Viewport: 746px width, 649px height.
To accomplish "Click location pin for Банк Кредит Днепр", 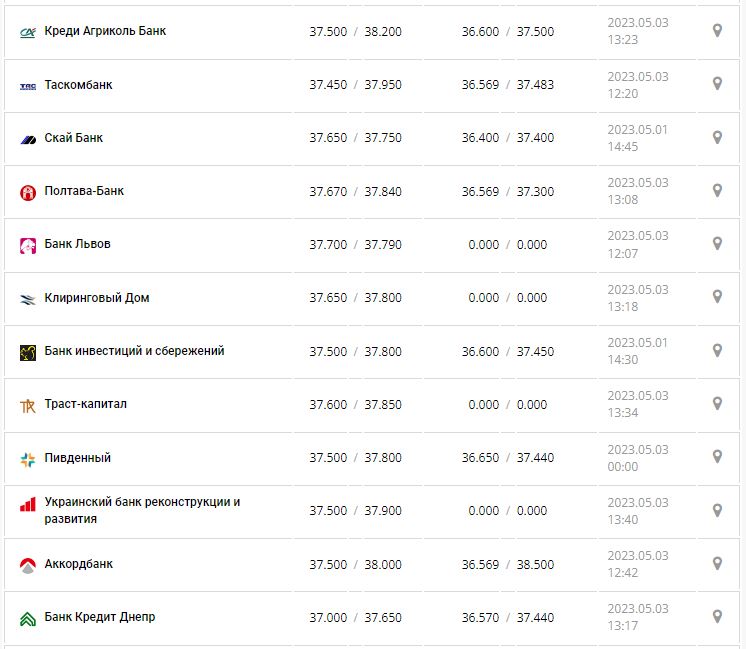I will click(717, 616).
